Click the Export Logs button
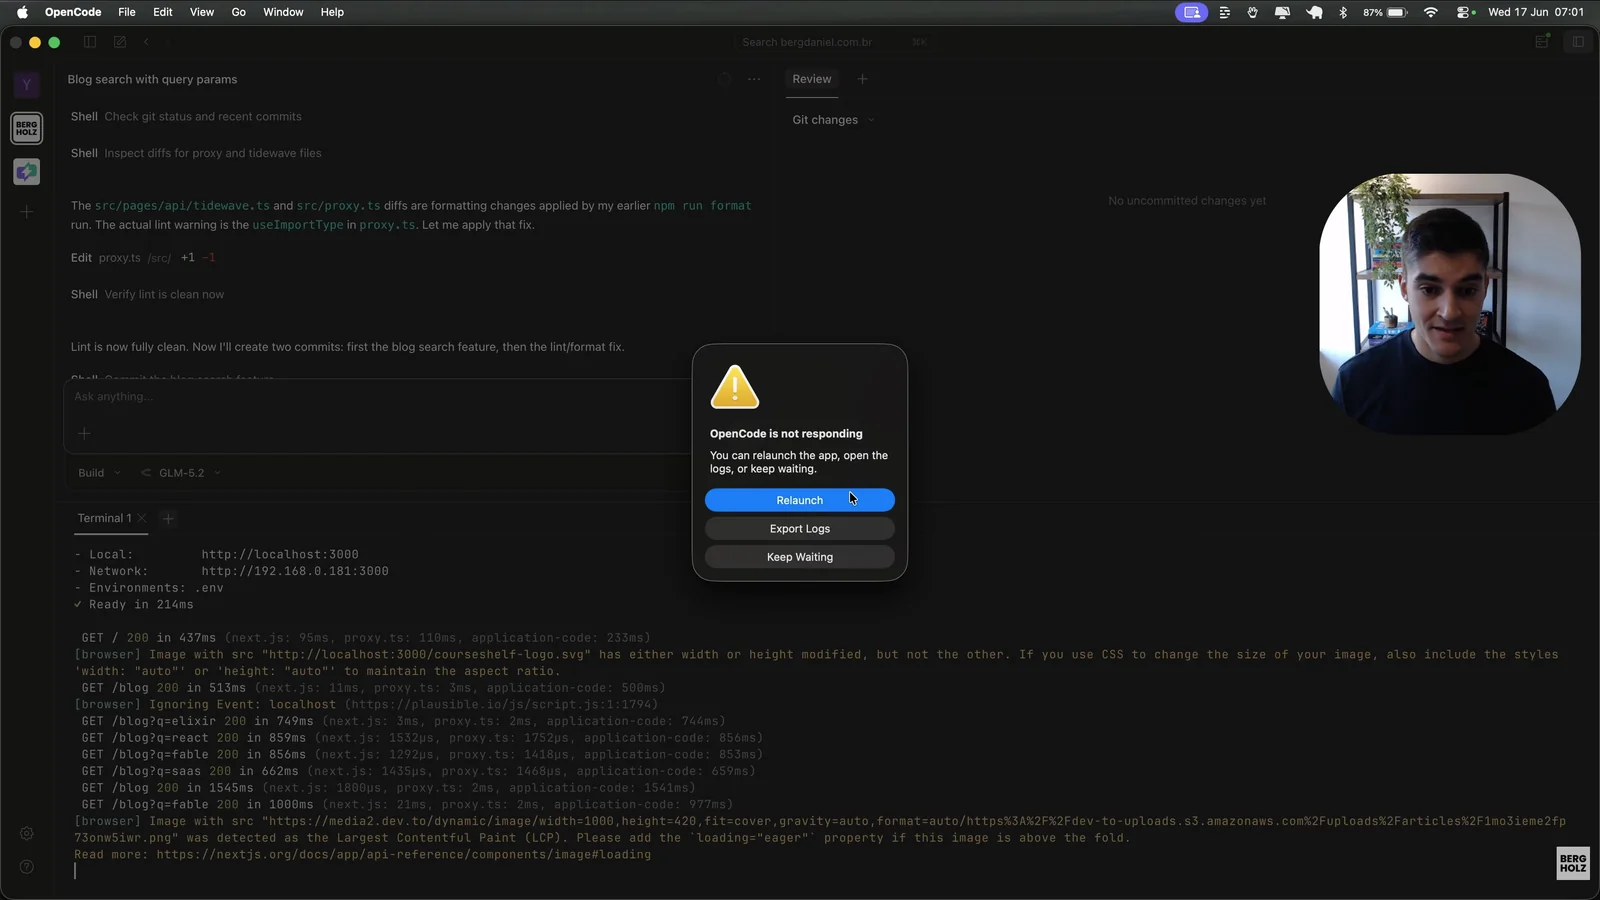1600x900 pixels. tap(799, 528)
